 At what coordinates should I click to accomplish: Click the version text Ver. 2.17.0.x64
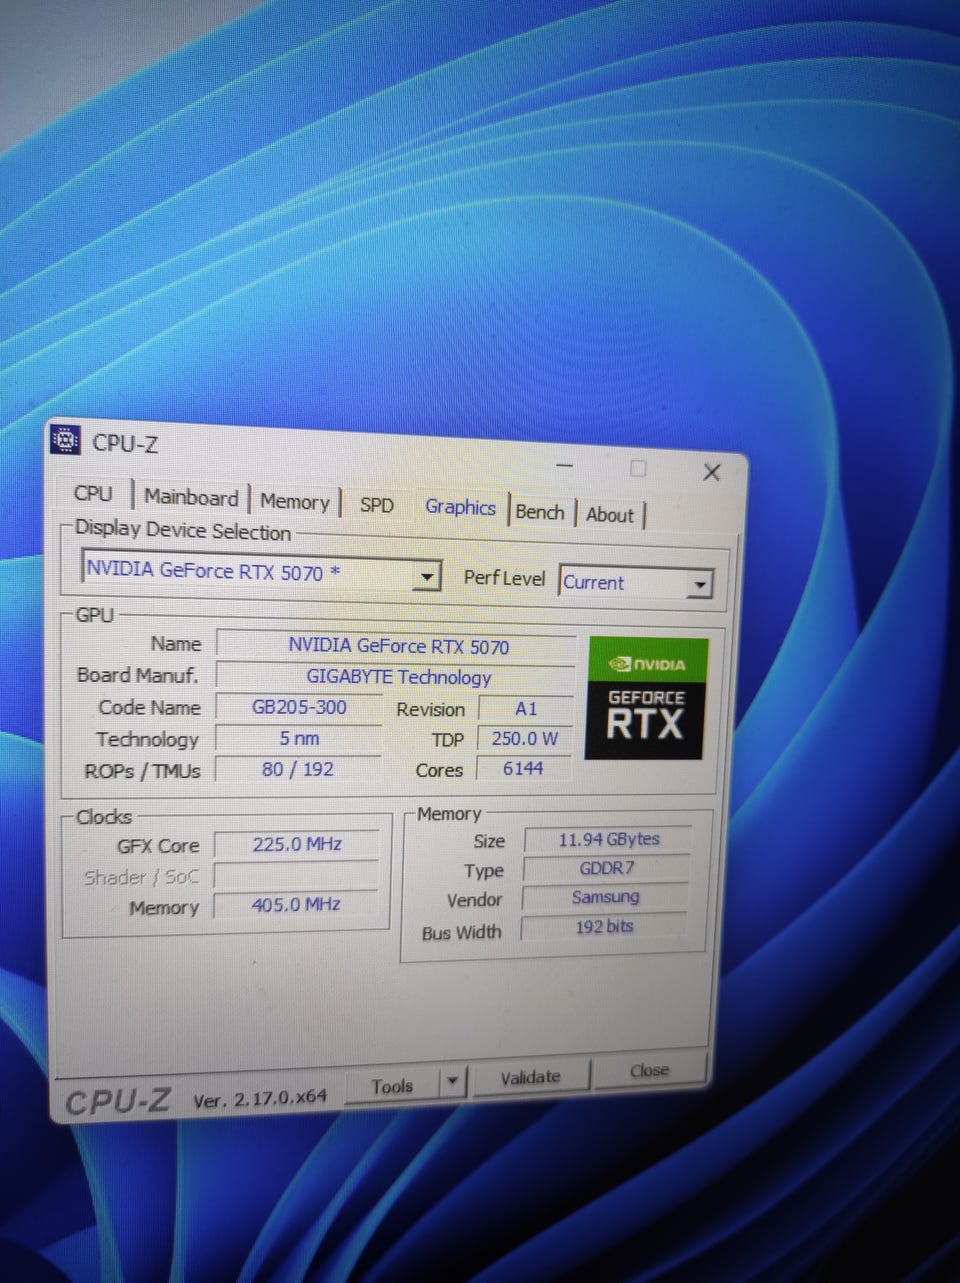point(260,1098)
